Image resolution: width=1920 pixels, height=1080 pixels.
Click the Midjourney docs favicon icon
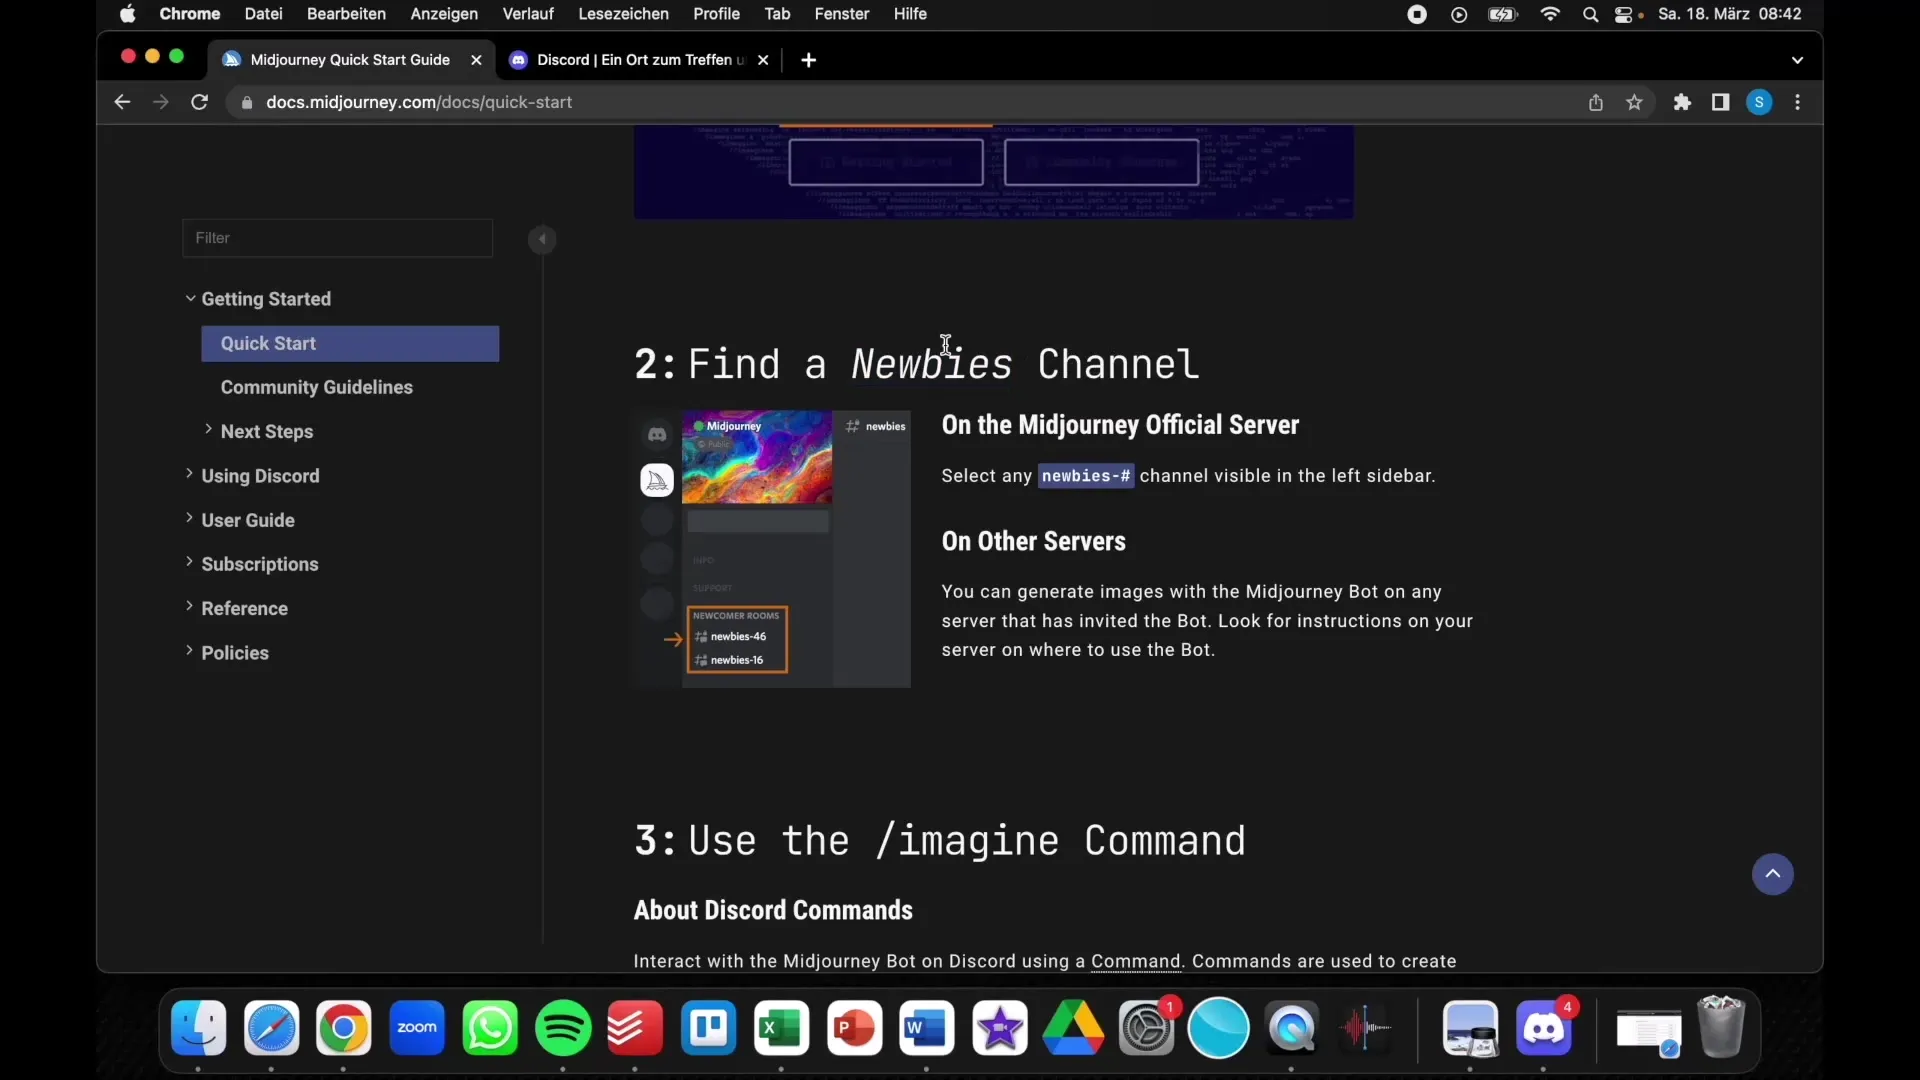click(x=232, y=59)
